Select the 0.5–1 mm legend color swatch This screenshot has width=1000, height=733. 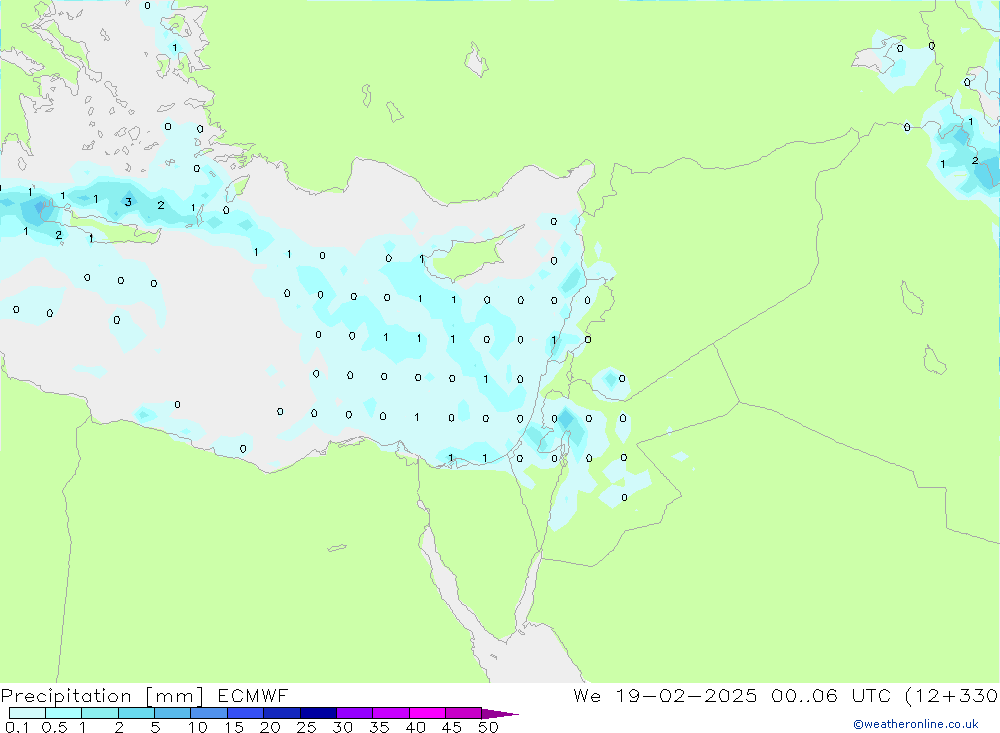click(63, 713)
